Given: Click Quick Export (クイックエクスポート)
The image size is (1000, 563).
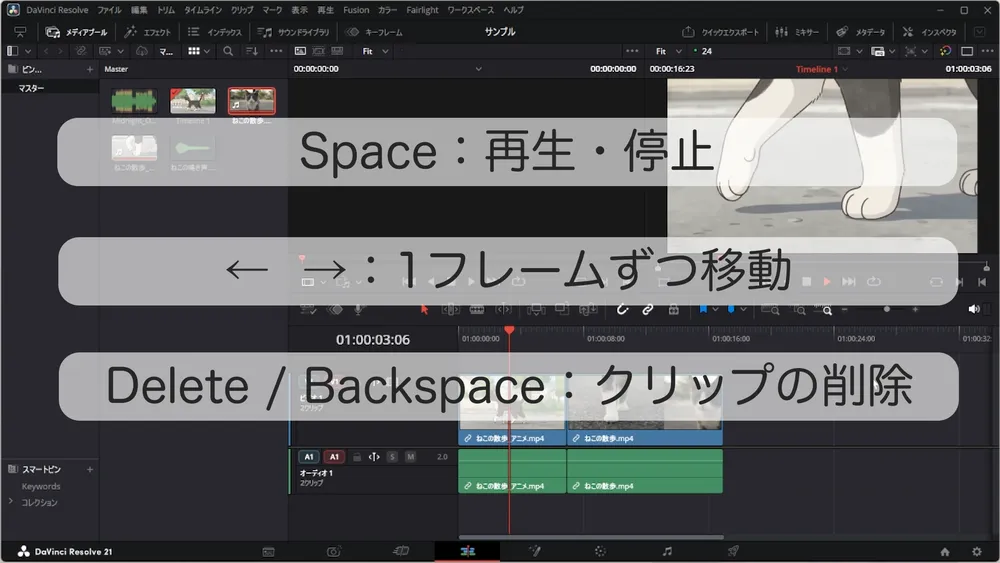Looking at the screenshot, I should pos(721,32).
